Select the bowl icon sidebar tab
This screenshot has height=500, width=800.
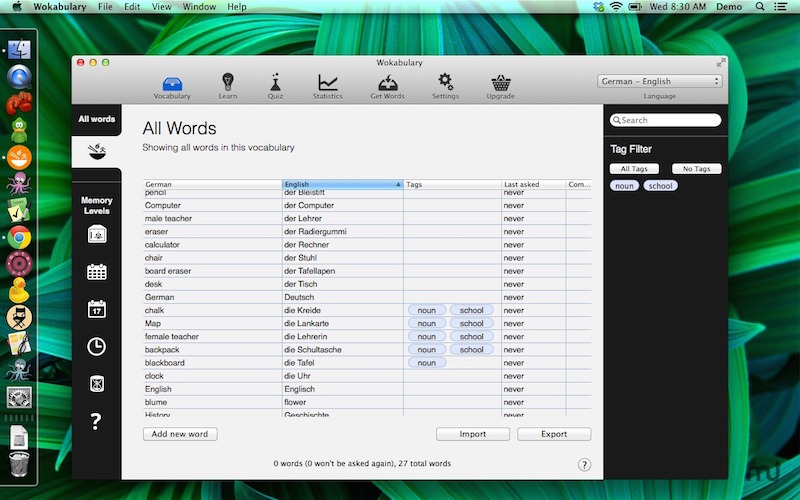point(96,151)
